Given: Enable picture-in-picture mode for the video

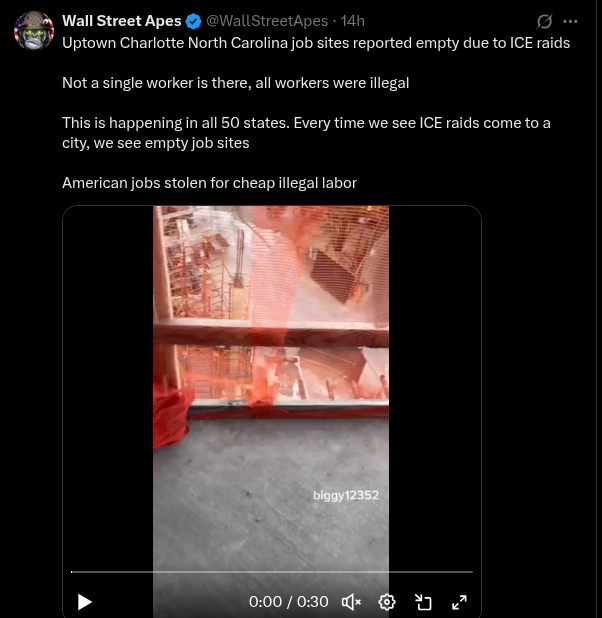Looking at the screenshot, I should (x=423, y=602).
